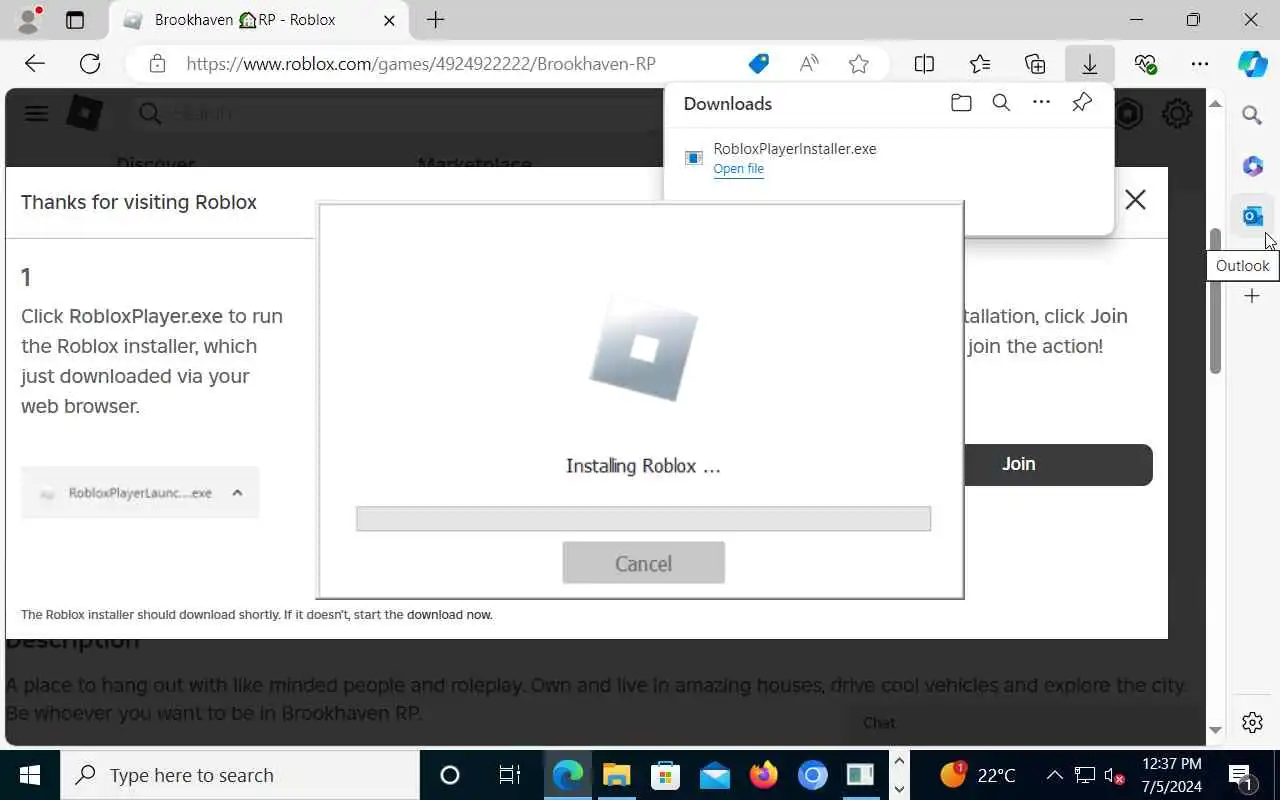This screenshot has height=800, width=1280.
Task: Open Downloads more options ellipsis
Action: pos(1041,103)
